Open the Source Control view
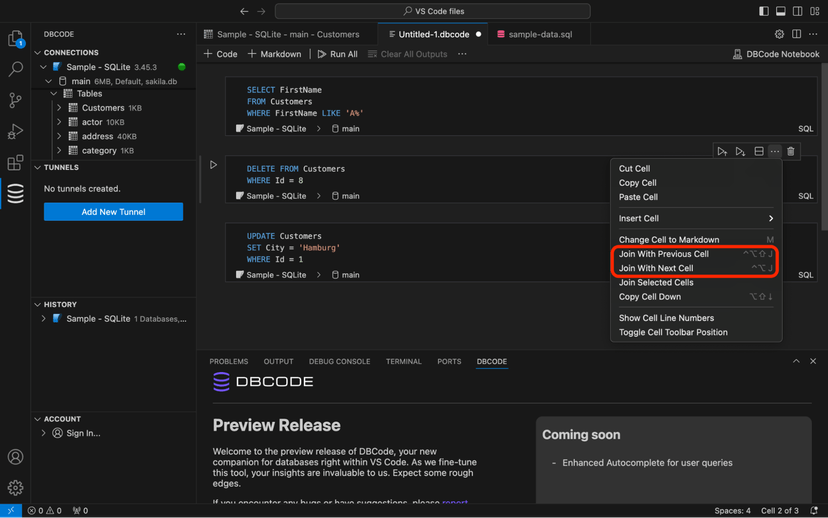The width and height of the screenshot is (828, 518). 15,100
